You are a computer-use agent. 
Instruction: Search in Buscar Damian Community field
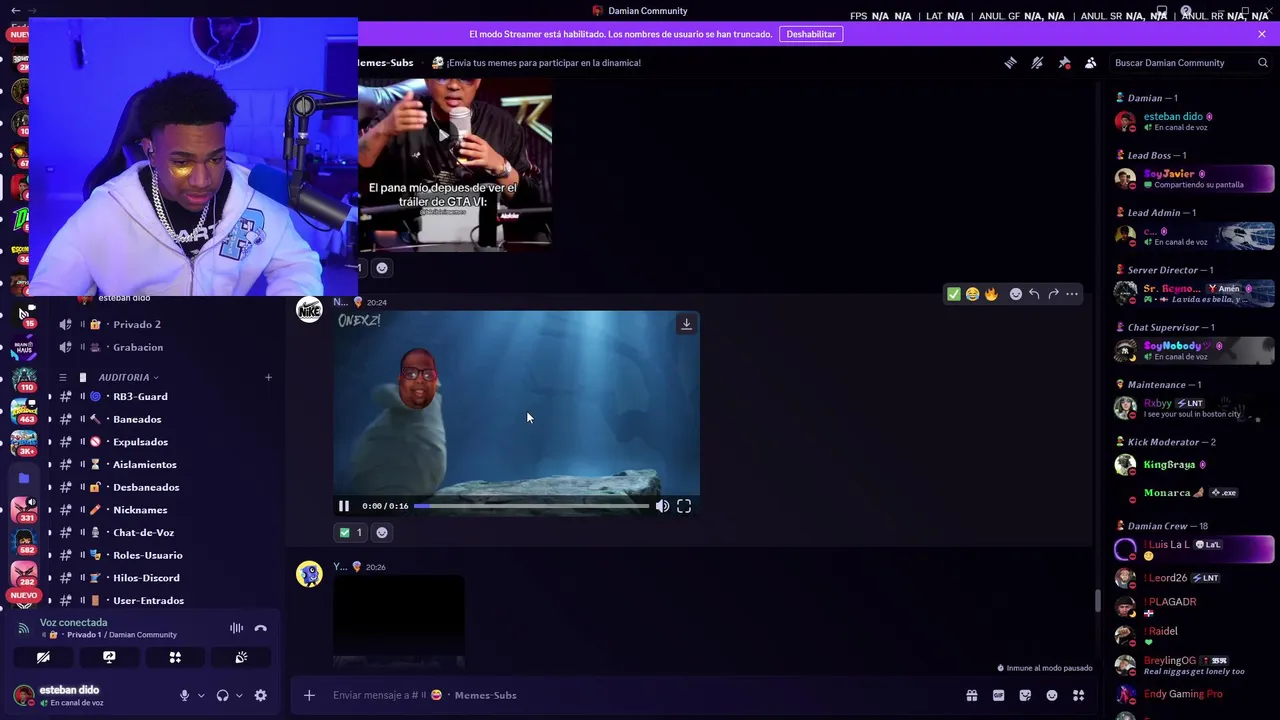[1190, 63]
